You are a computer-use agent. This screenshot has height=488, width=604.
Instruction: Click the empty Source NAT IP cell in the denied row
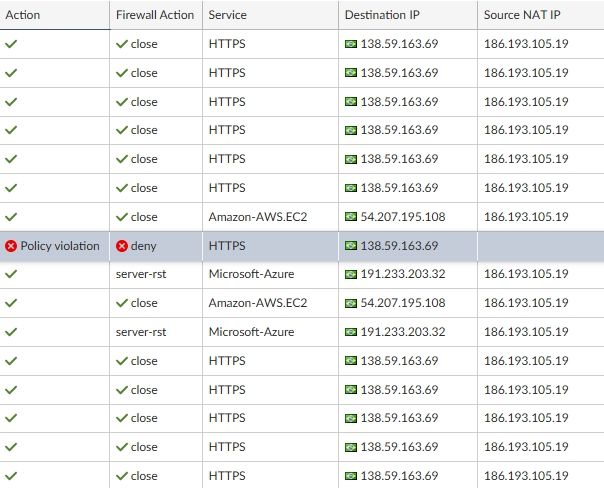click(540, 245)
